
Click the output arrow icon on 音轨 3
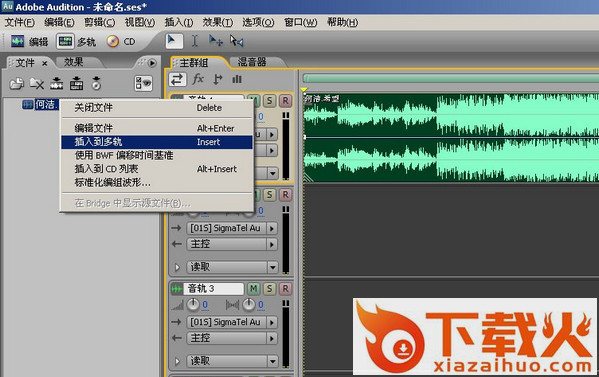(x=176, y=338)
